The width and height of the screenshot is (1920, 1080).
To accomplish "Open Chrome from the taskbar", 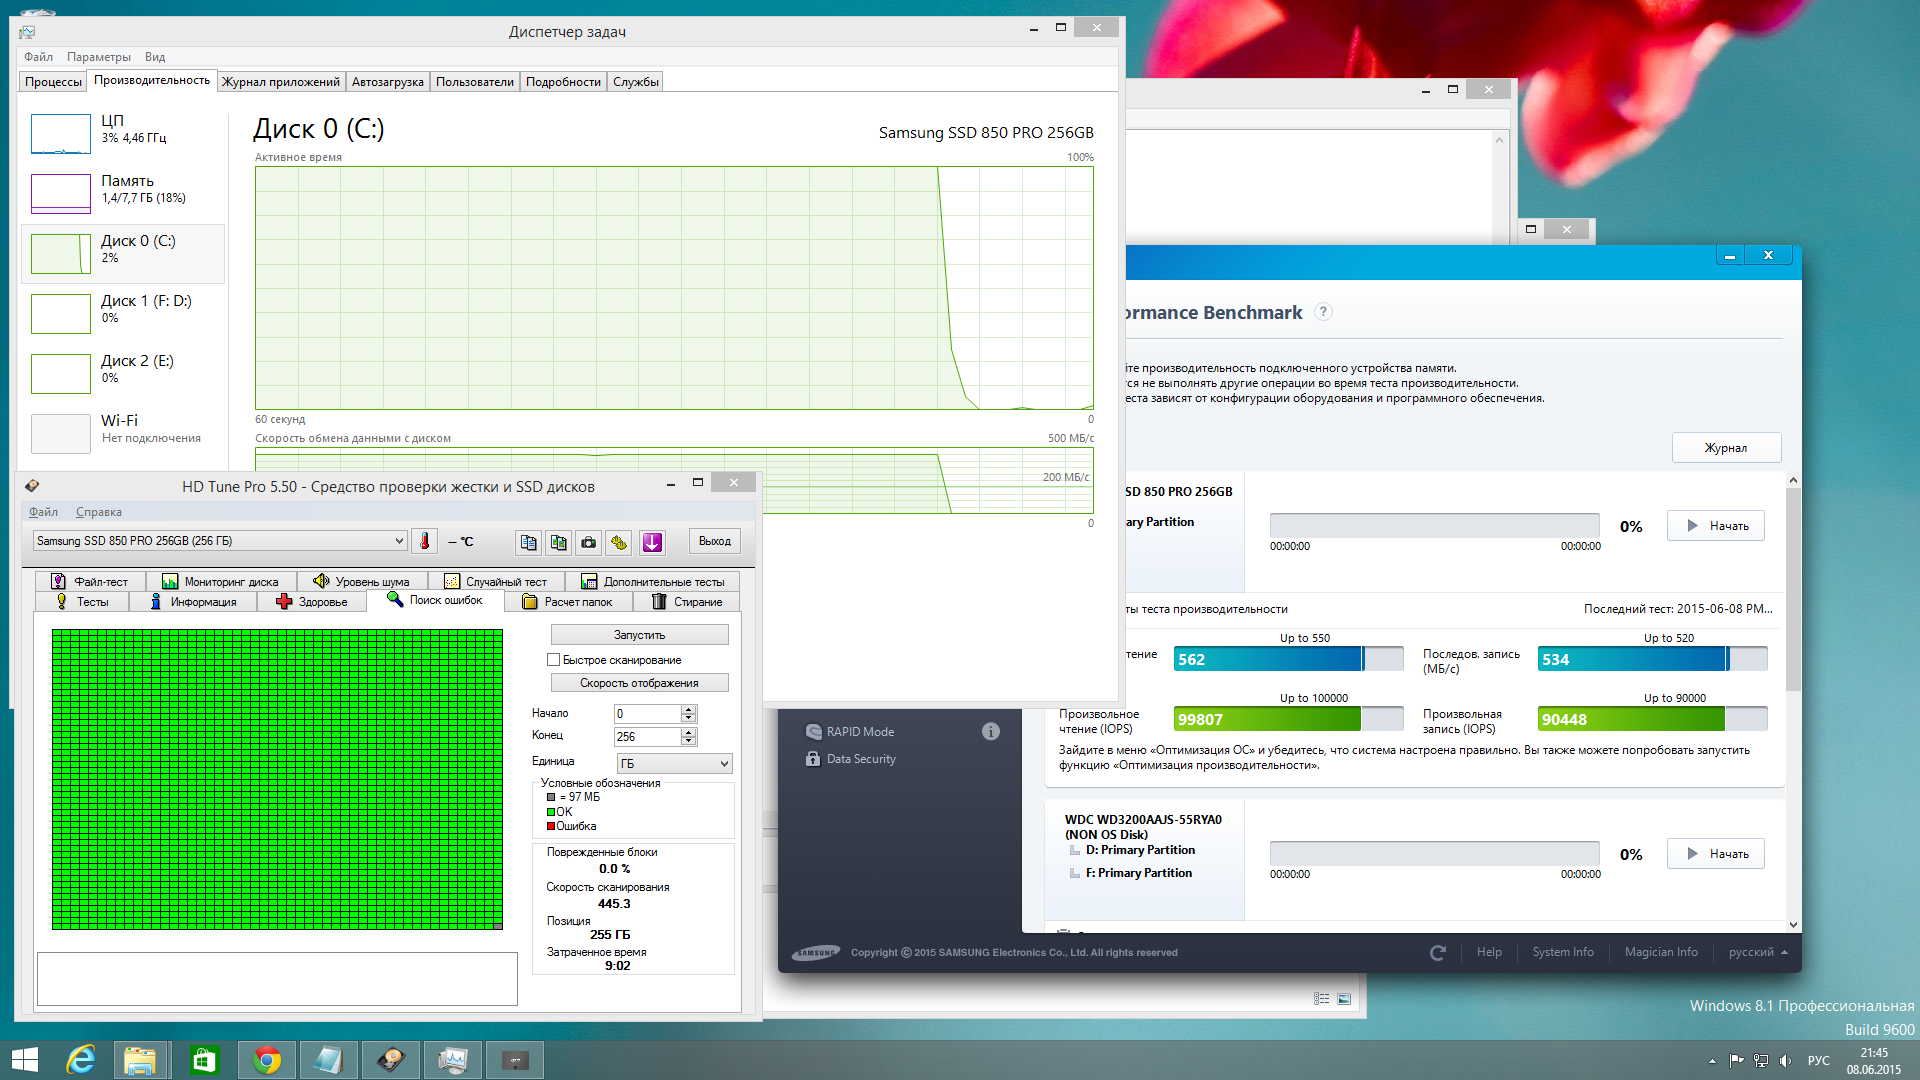I will pyautogui.click(x=266, y=1060).
